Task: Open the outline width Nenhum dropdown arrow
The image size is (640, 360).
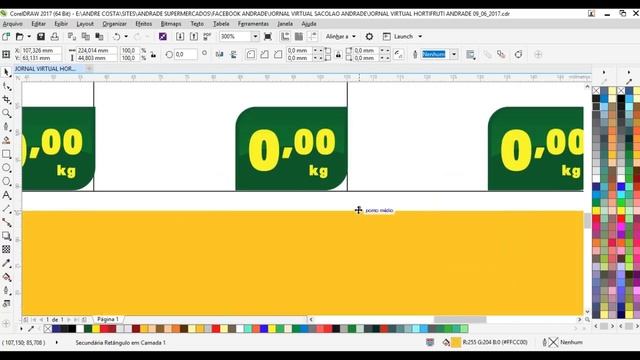Action: click(453, 54)
